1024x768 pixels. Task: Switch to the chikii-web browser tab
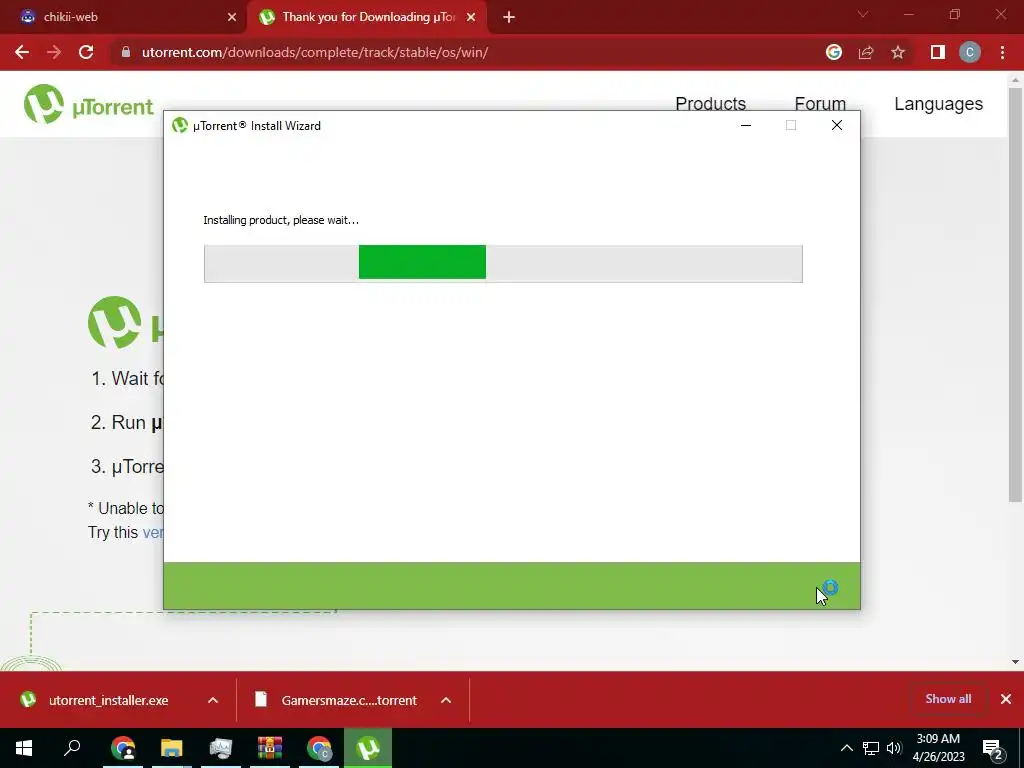[124, 17]
